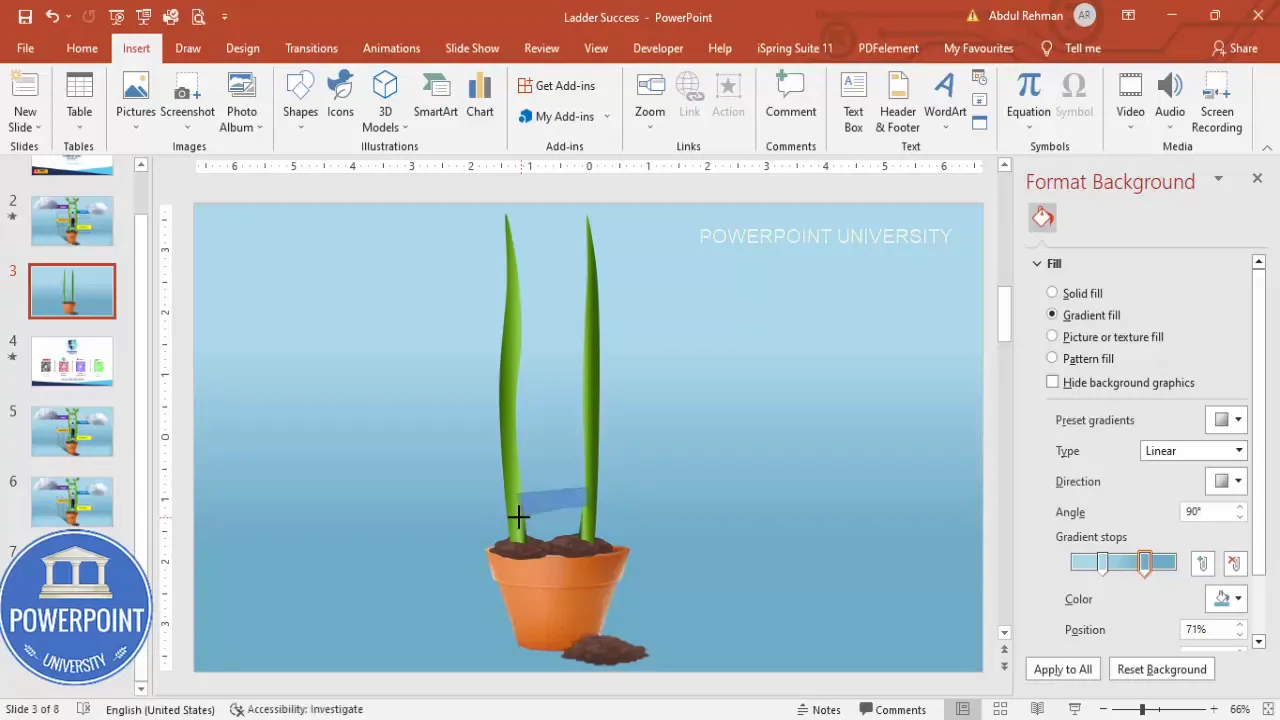
Task: Insert Icons
Action: tap(340, 96)
